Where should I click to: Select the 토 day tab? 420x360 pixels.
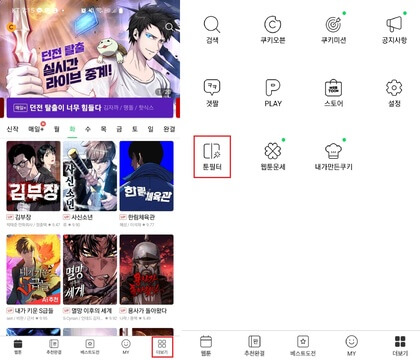pyautogui.click(x=135, y=129)
